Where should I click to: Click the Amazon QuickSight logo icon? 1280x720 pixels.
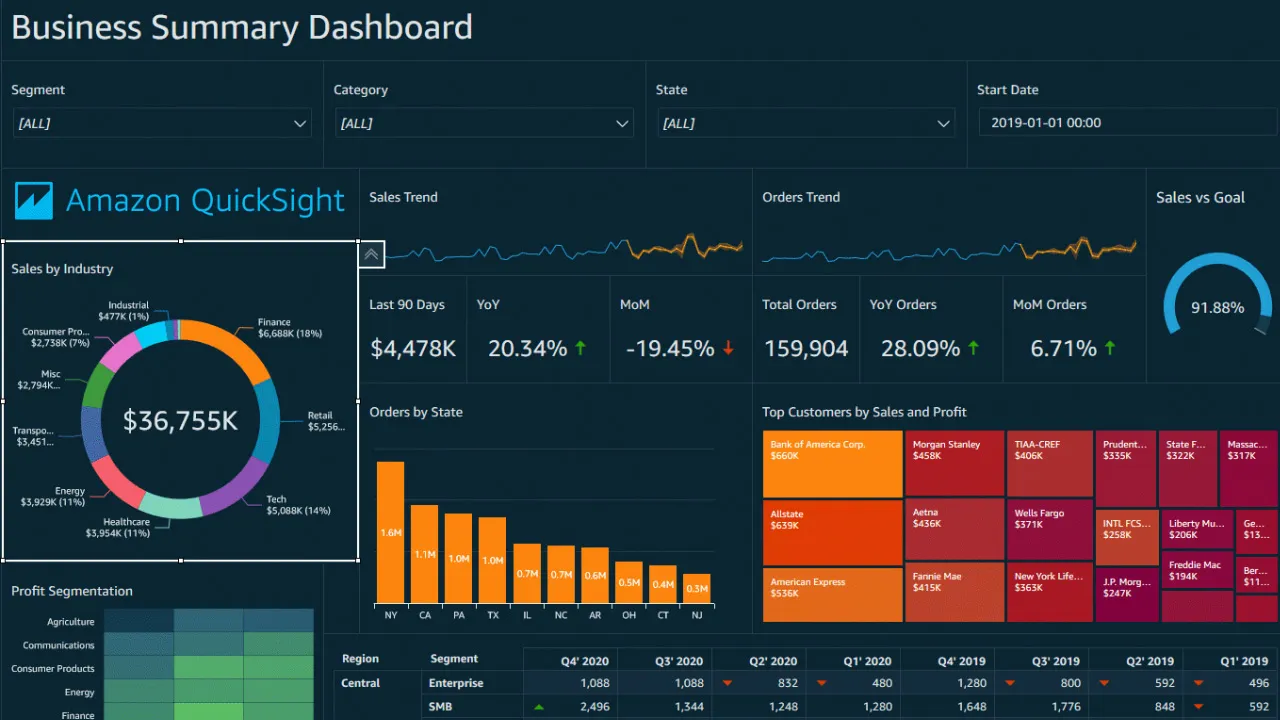(34, 201)
